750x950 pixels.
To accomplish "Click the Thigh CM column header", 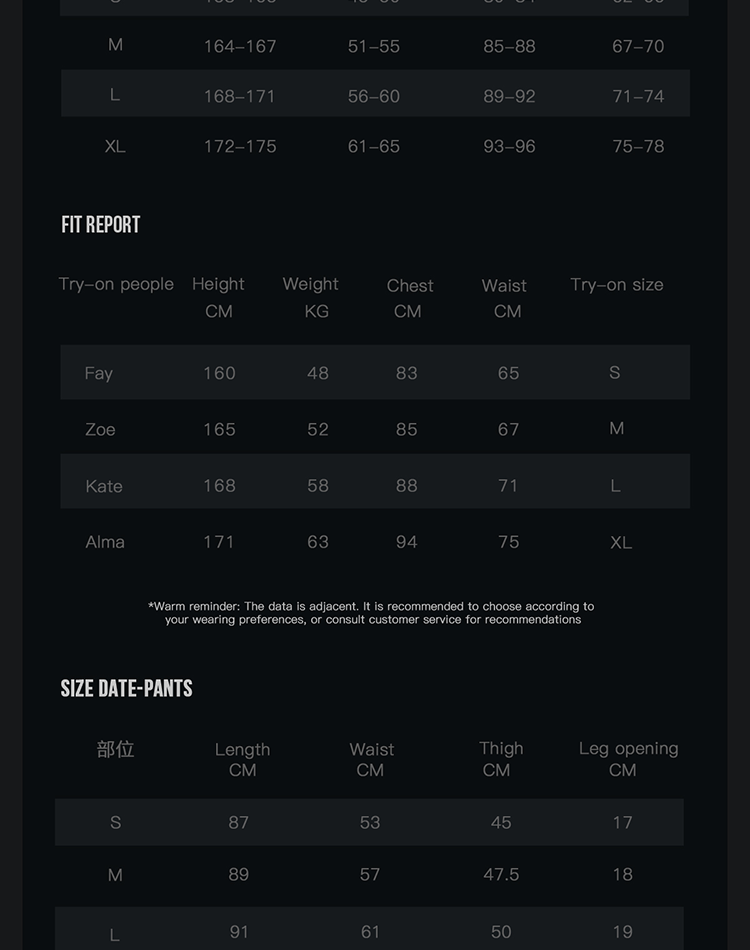I will [500, 759].
